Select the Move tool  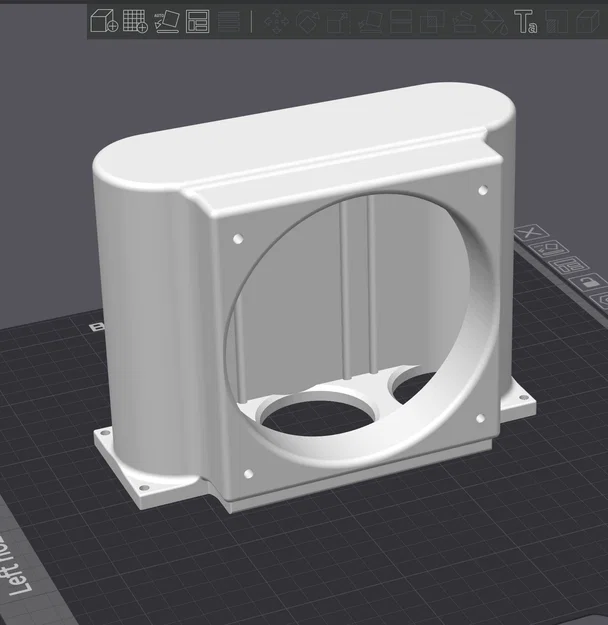[277, 22]
